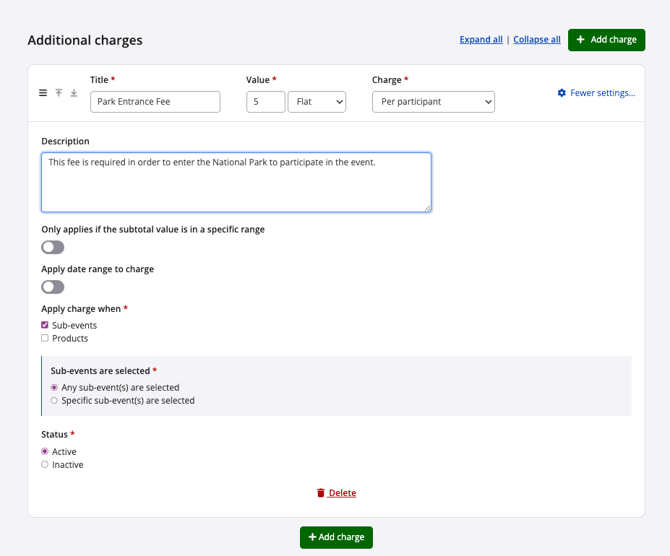
Task: Open the Per participant charge dropdown
Action: 433,102
